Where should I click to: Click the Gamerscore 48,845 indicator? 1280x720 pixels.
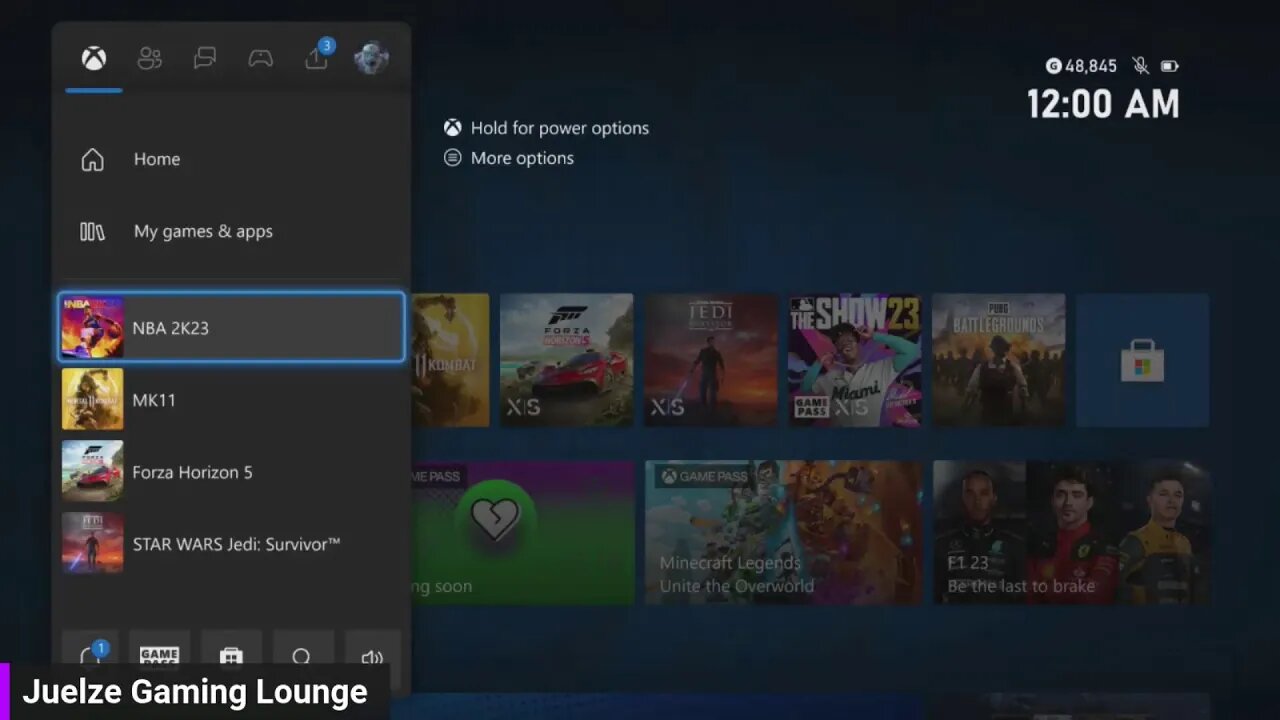click(x=1081, y=66)
